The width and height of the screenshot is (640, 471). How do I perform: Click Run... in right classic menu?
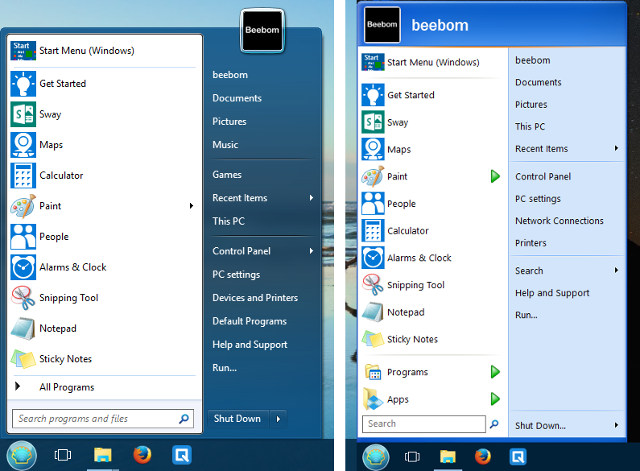click(x=526, y=315)
